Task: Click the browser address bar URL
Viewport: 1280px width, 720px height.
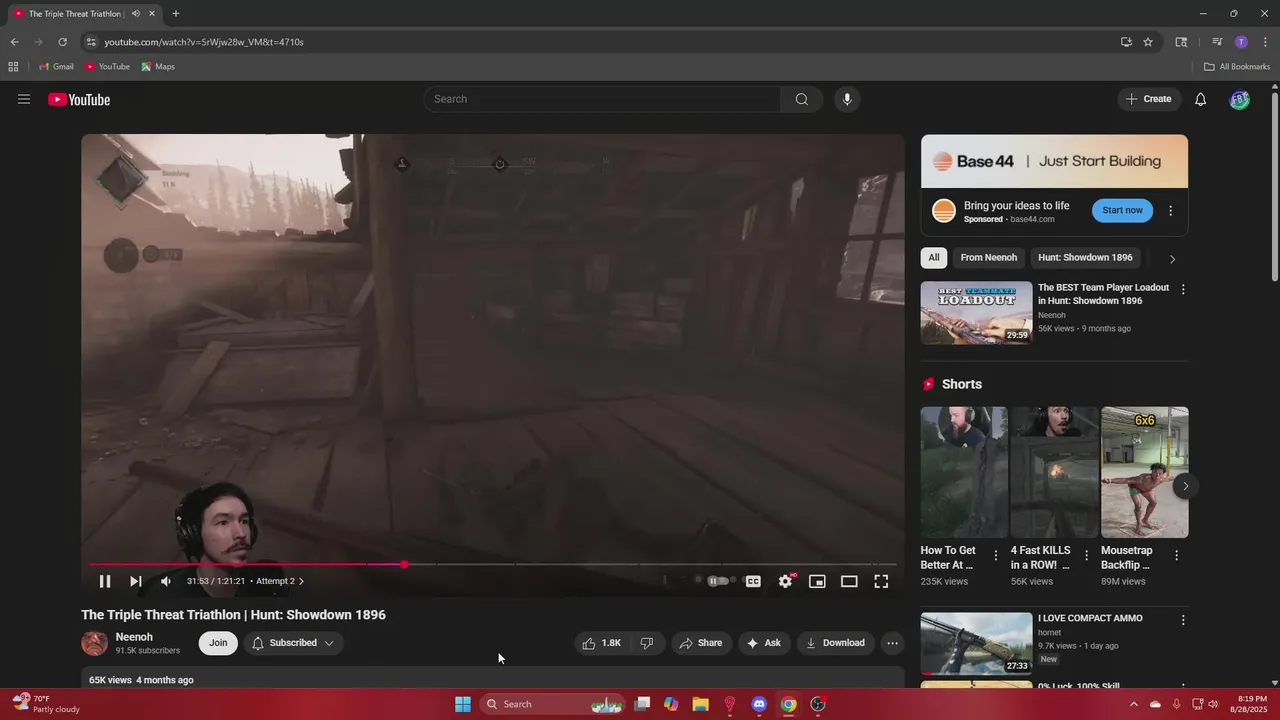Action: (x=204, y=42)
